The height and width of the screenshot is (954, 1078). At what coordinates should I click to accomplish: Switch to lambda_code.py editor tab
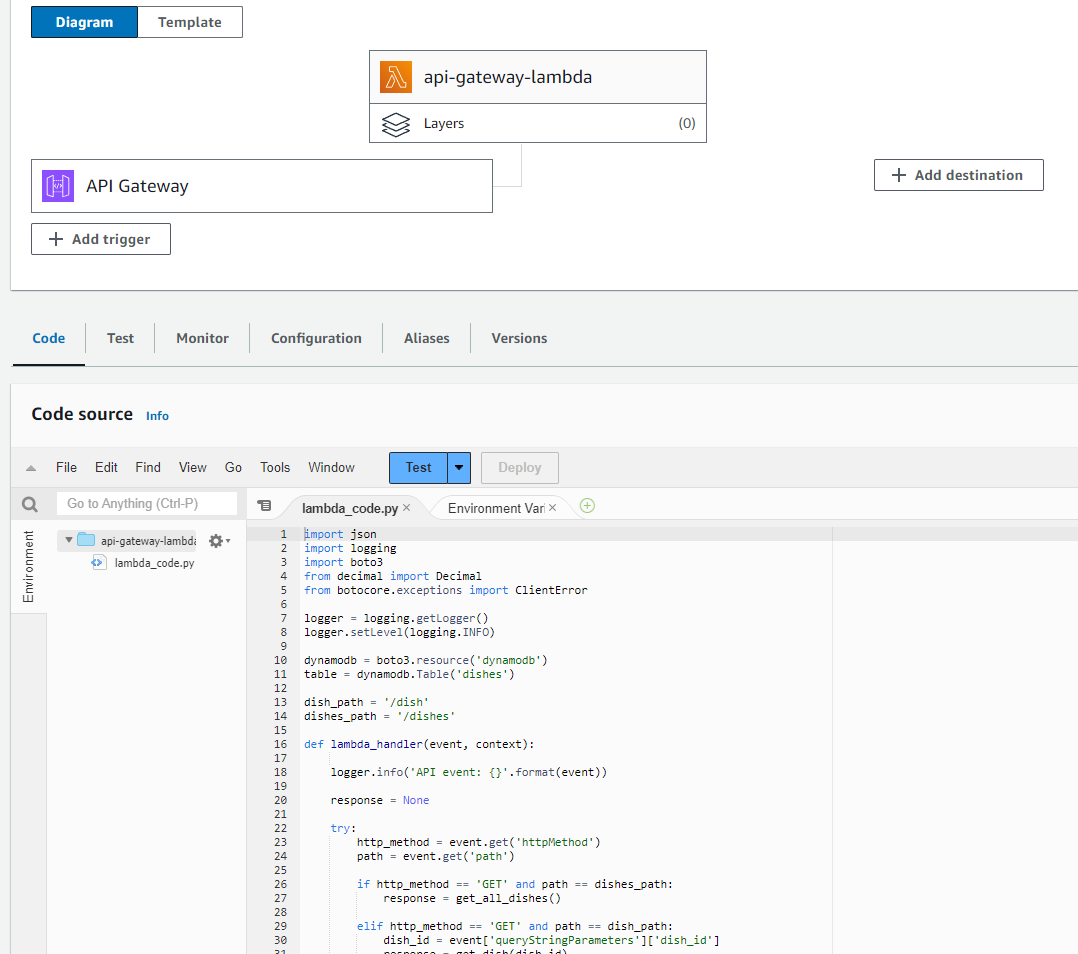350,508
